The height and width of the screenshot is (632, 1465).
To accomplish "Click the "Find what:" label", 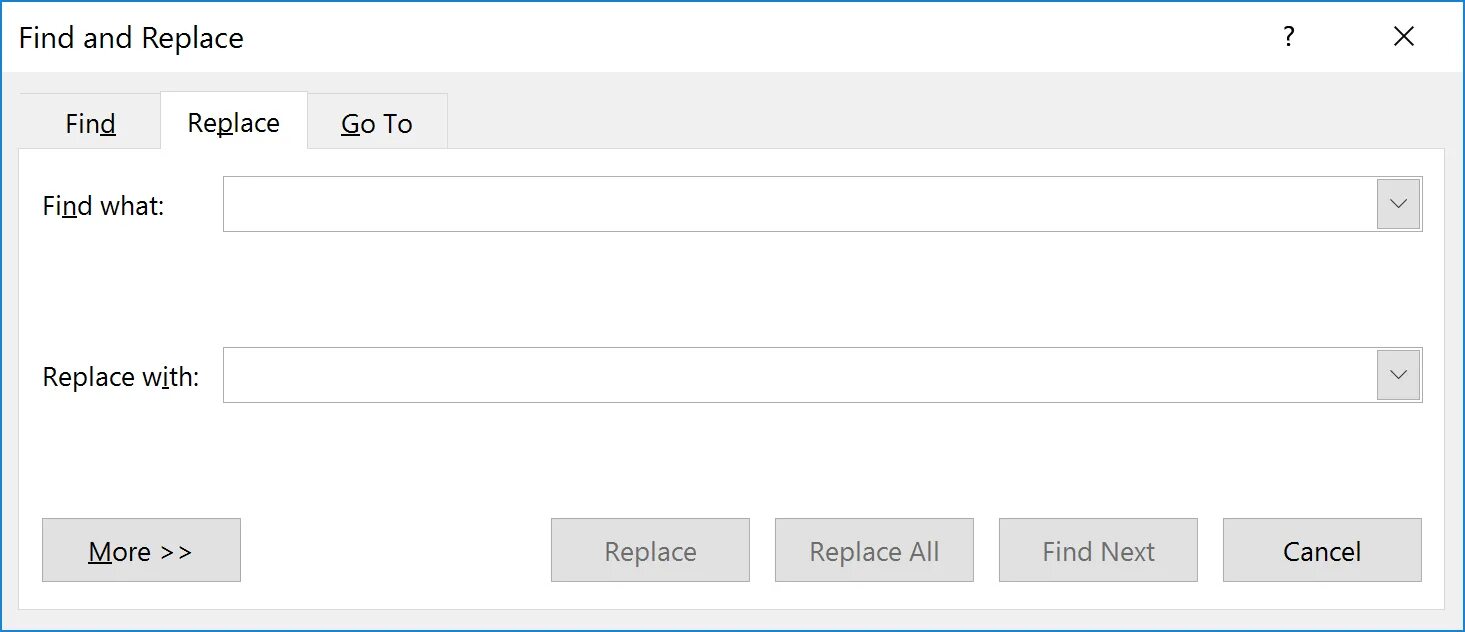I will (x=103, y=206).
